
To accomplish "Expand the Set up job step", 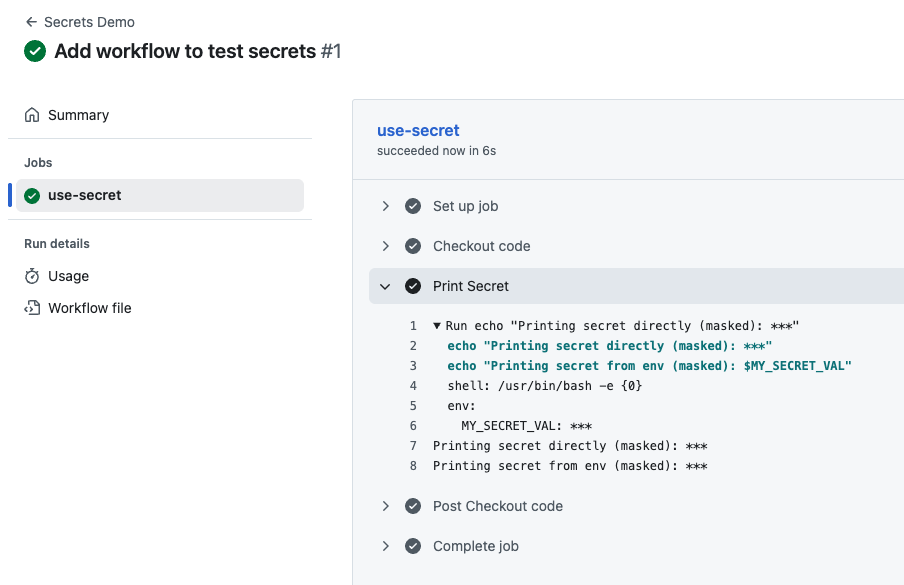I will click(x=386, y=206).
